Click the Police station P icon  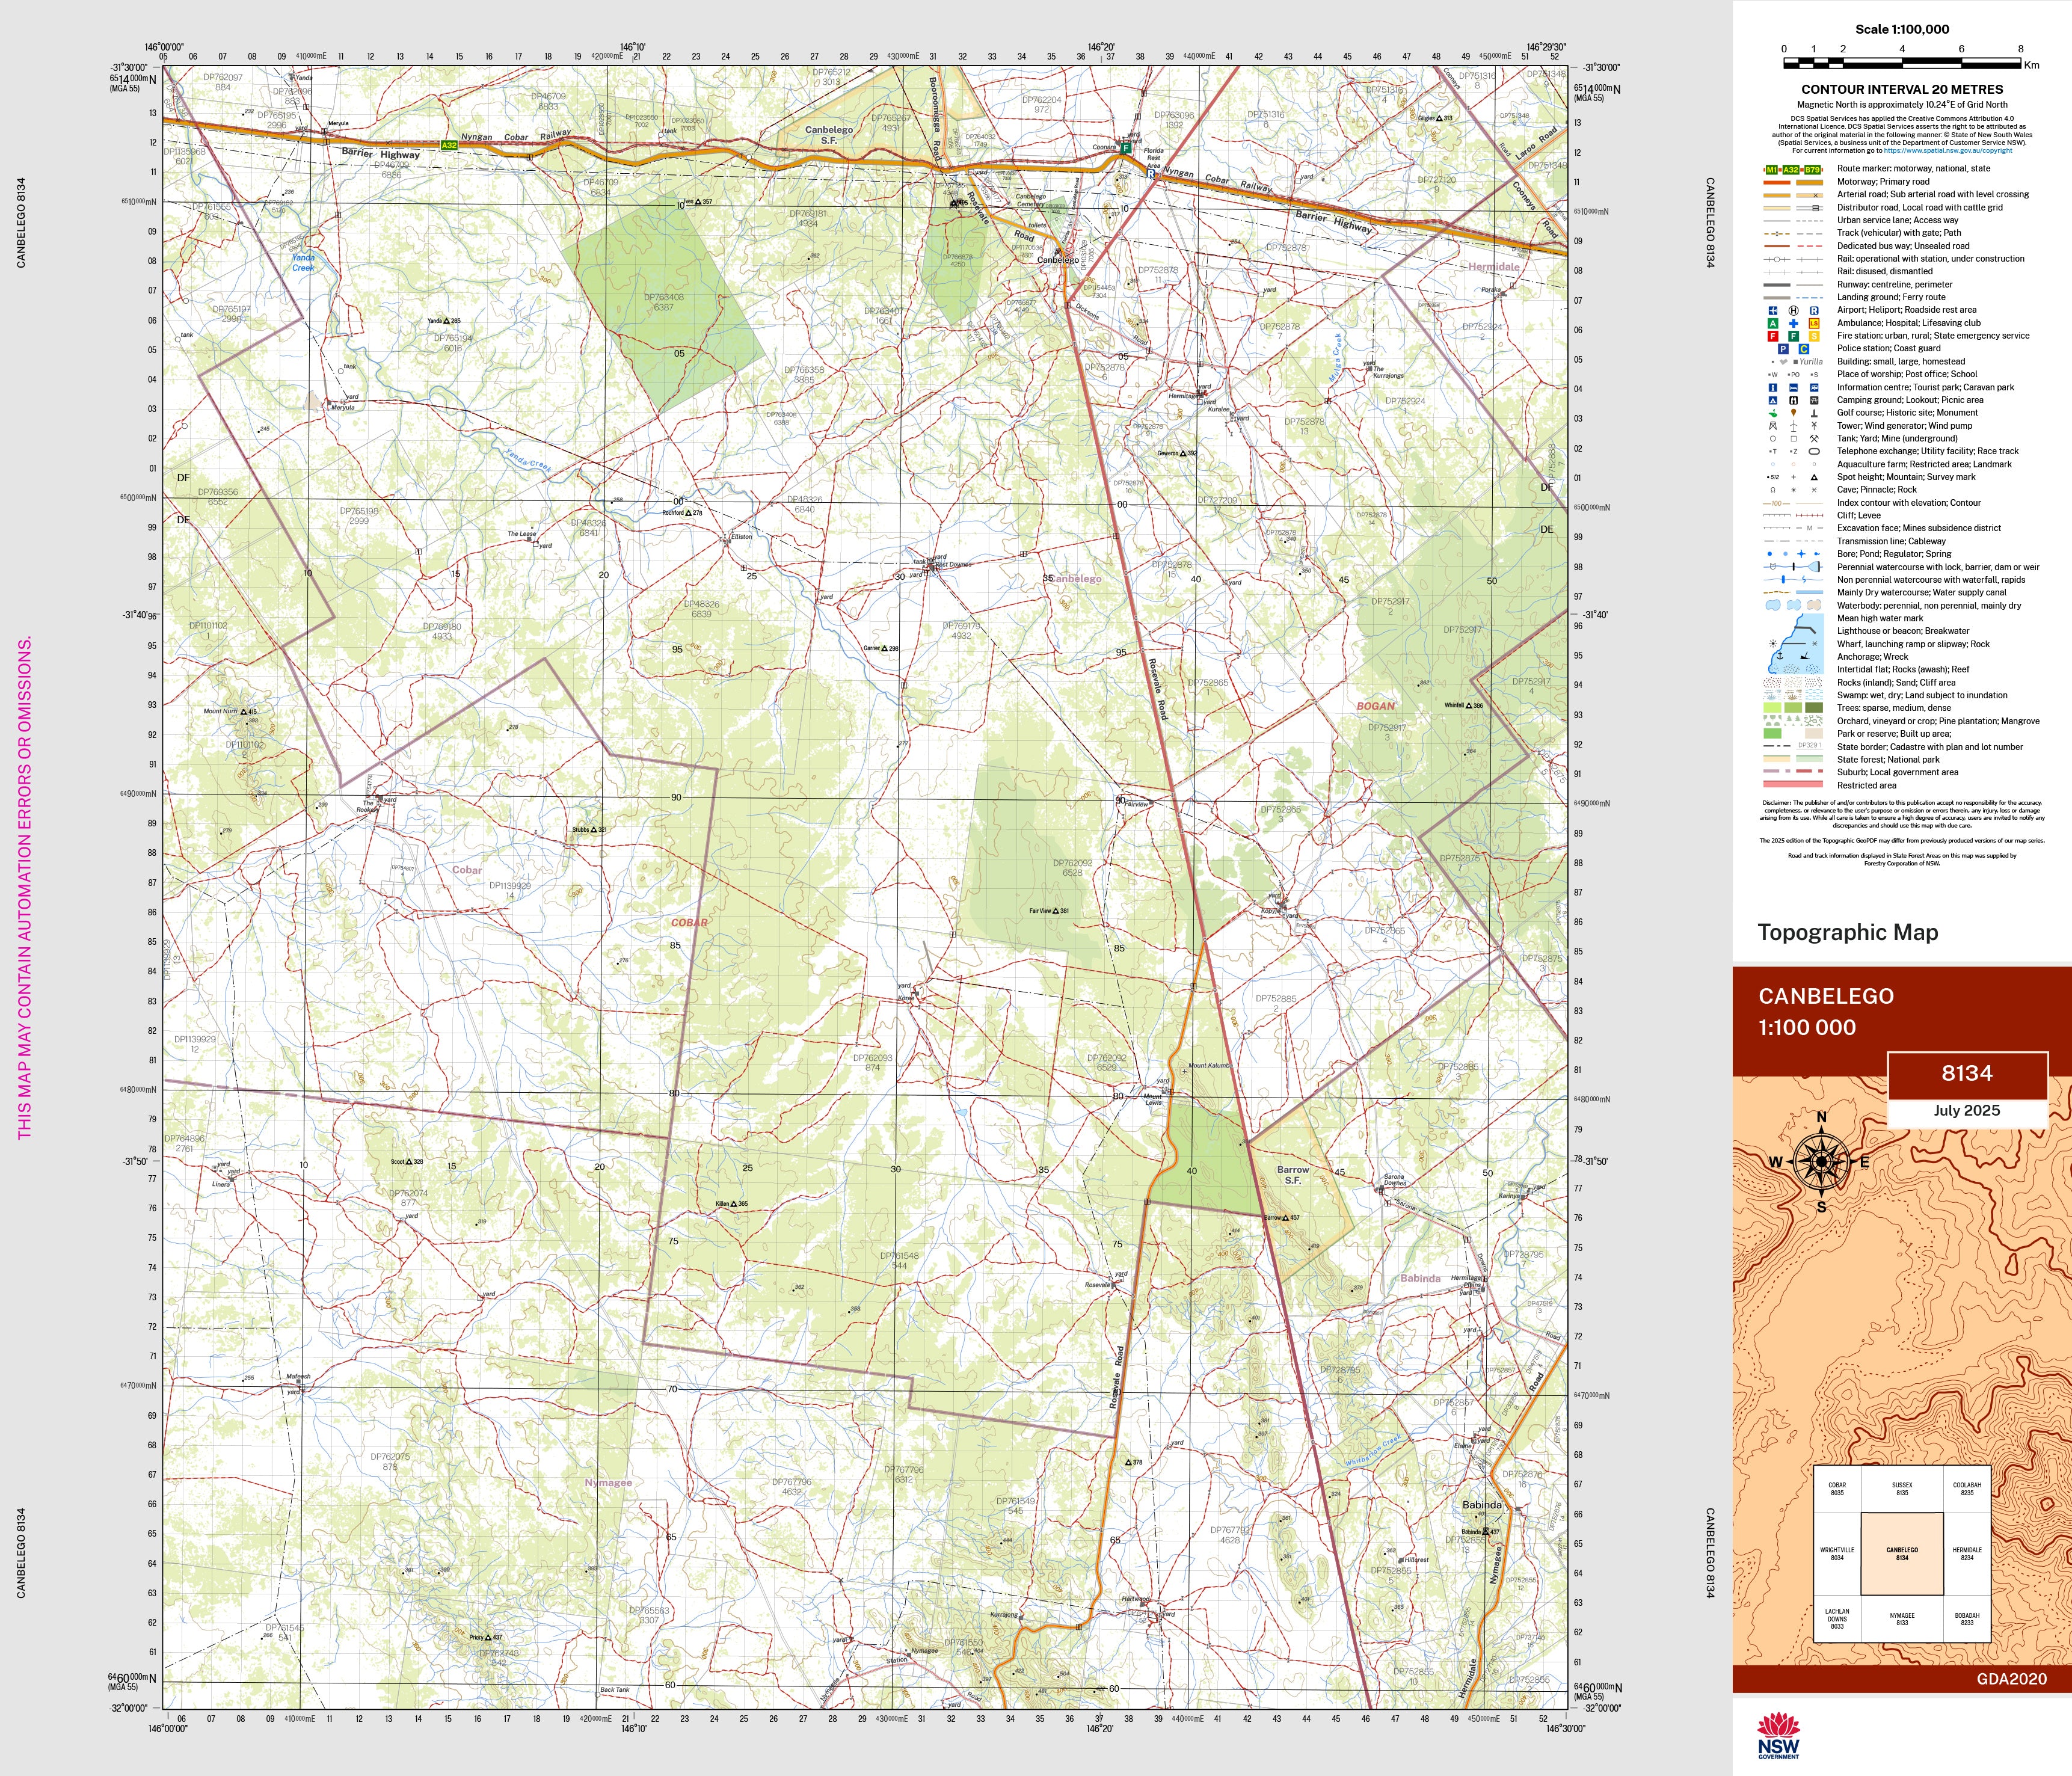tap(1783, 349)
